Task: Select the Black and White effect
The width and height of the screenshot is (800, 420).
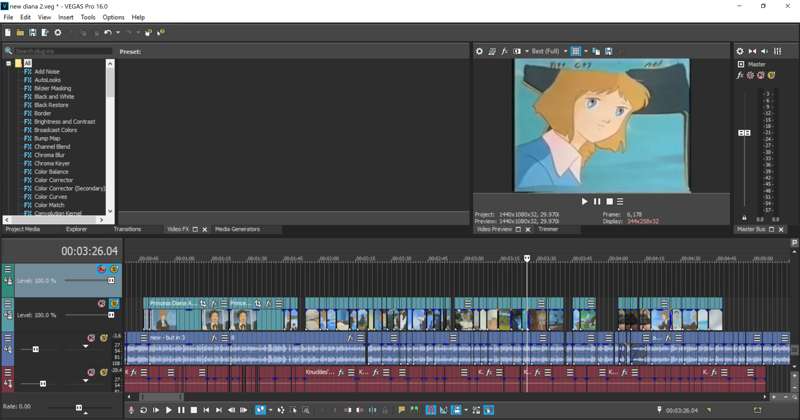Action: pos(54,96)
